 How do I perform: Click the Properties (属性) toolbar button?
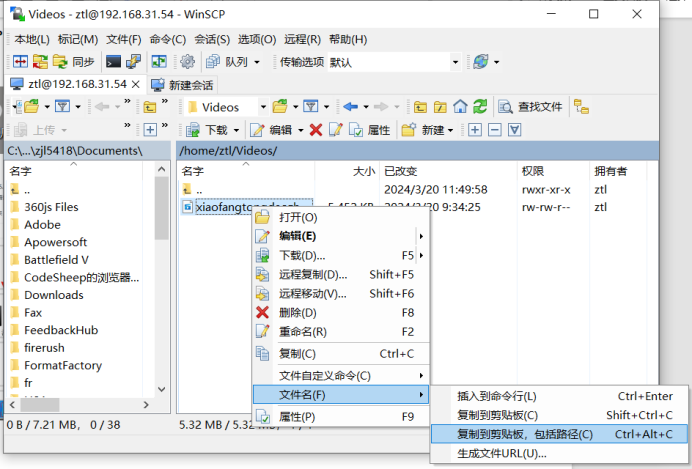370,130
